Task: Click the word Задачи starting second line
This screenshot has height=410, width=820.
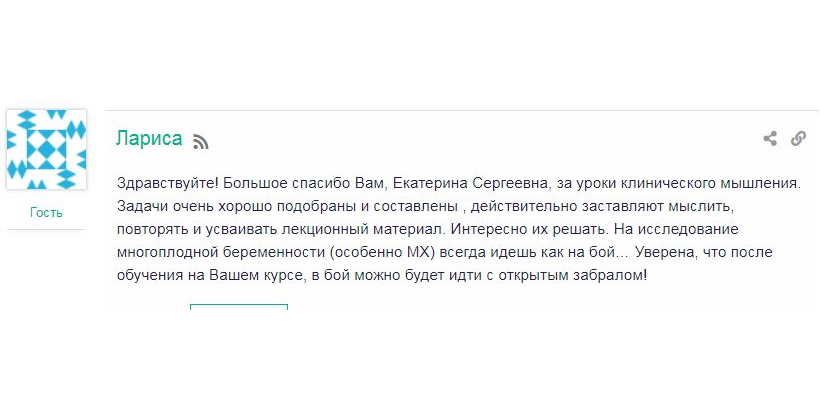Action: point(136,207)
